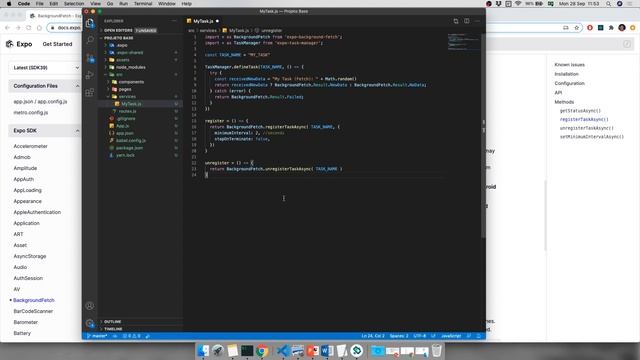Open Microsoft Word from the Dock

(x=327, y=351)
